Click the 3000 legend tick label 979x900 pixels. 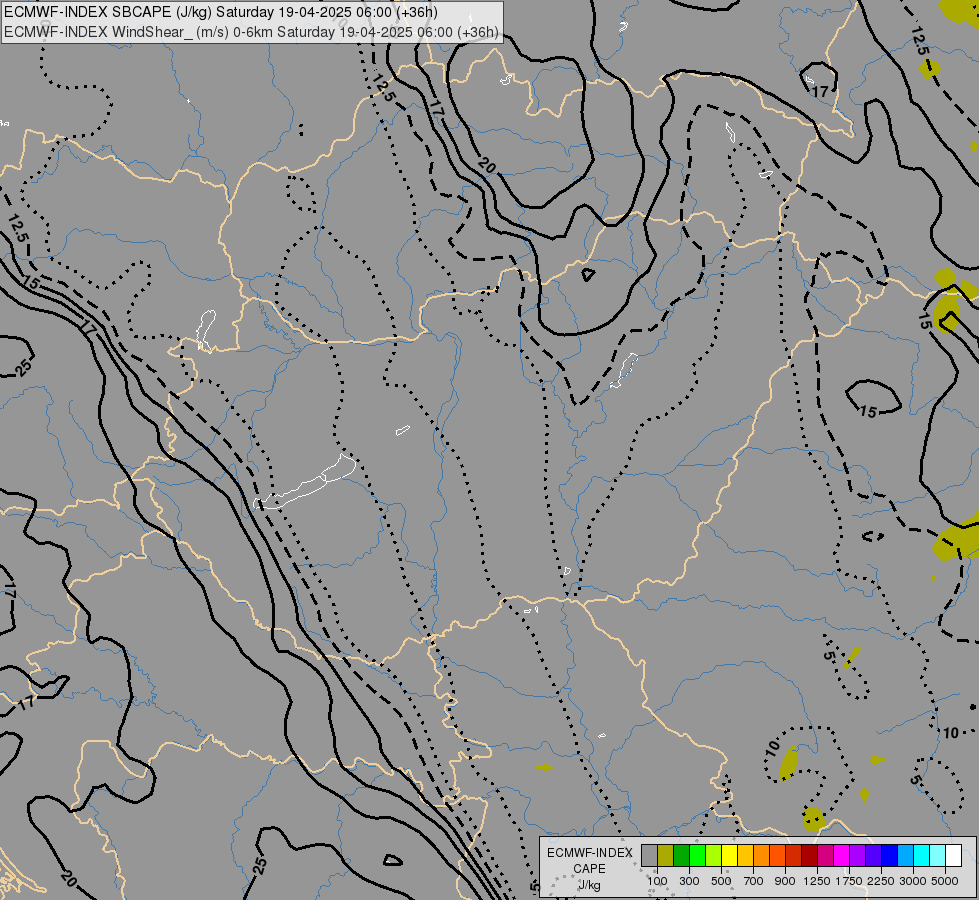tap(913, 881)
